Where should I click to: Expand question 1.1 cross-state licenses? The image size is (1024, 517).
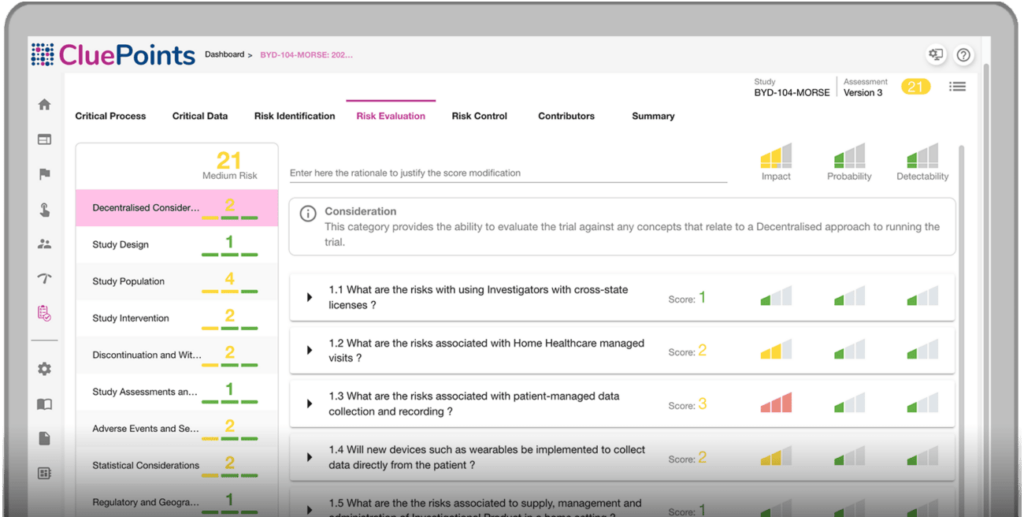point(310,297)
